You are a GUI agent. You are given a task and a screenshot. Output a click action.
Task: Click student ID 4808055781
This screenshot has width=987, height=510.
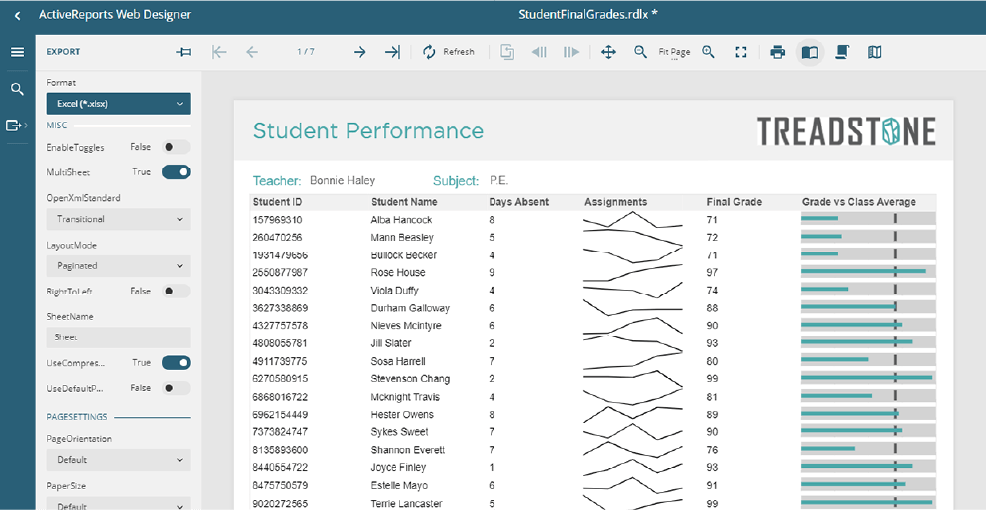click(280, 343)
